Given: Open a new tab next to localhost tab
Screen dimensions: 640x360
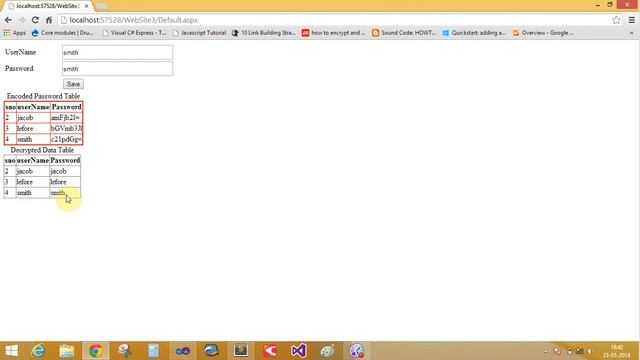Looking at the screenshot, I should [x=102, y=6].
